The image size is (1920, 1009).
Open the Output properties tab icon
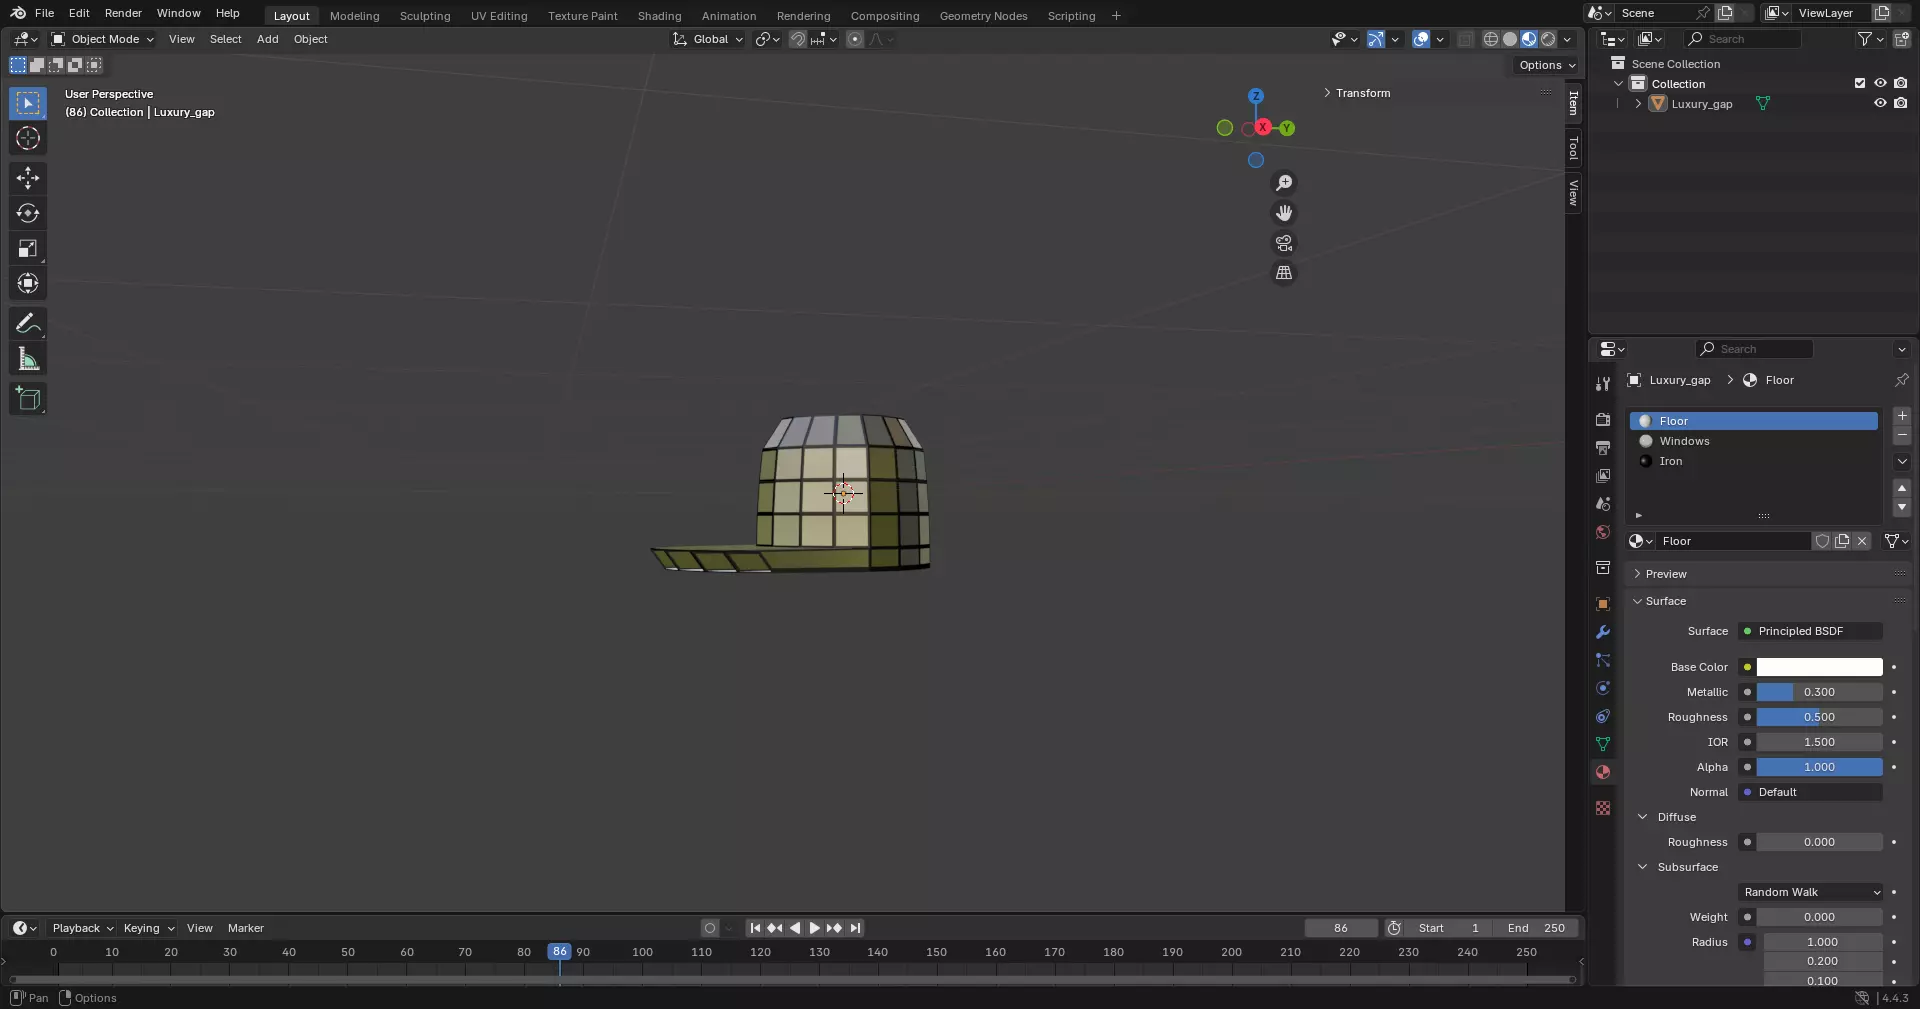tap(1603, 448)
